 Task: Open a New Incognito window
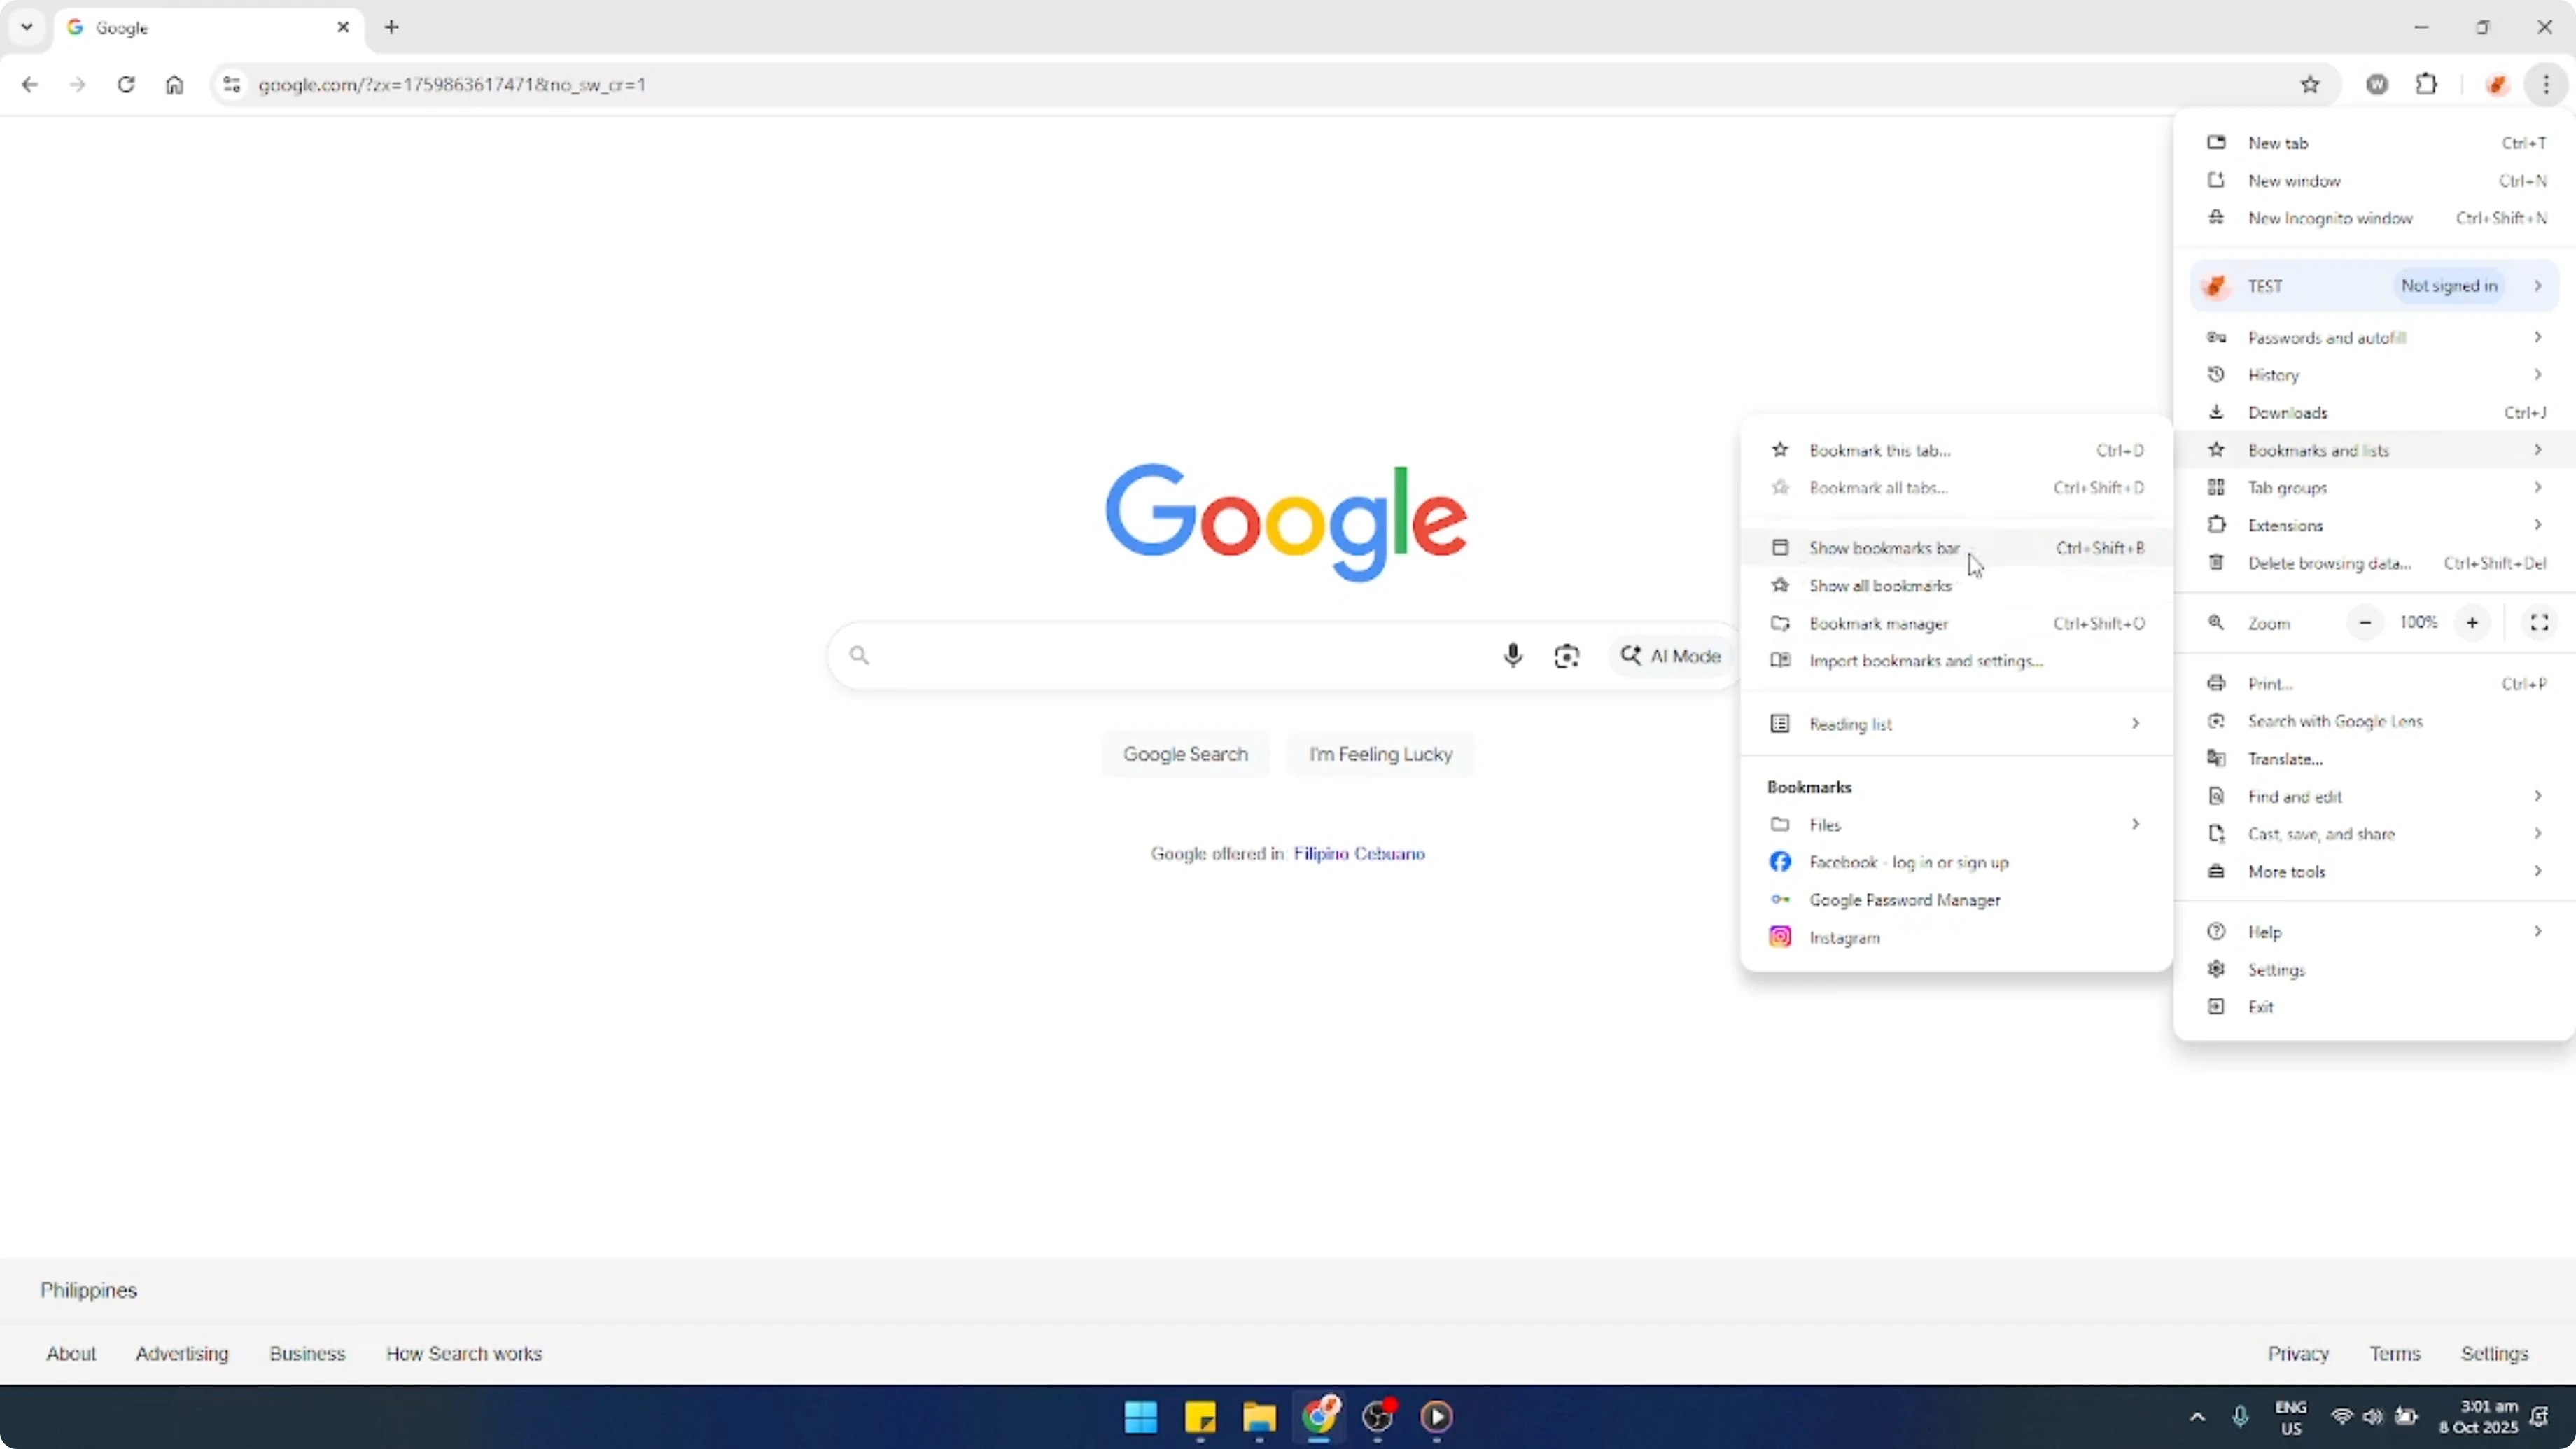[x=2375, y=218]
